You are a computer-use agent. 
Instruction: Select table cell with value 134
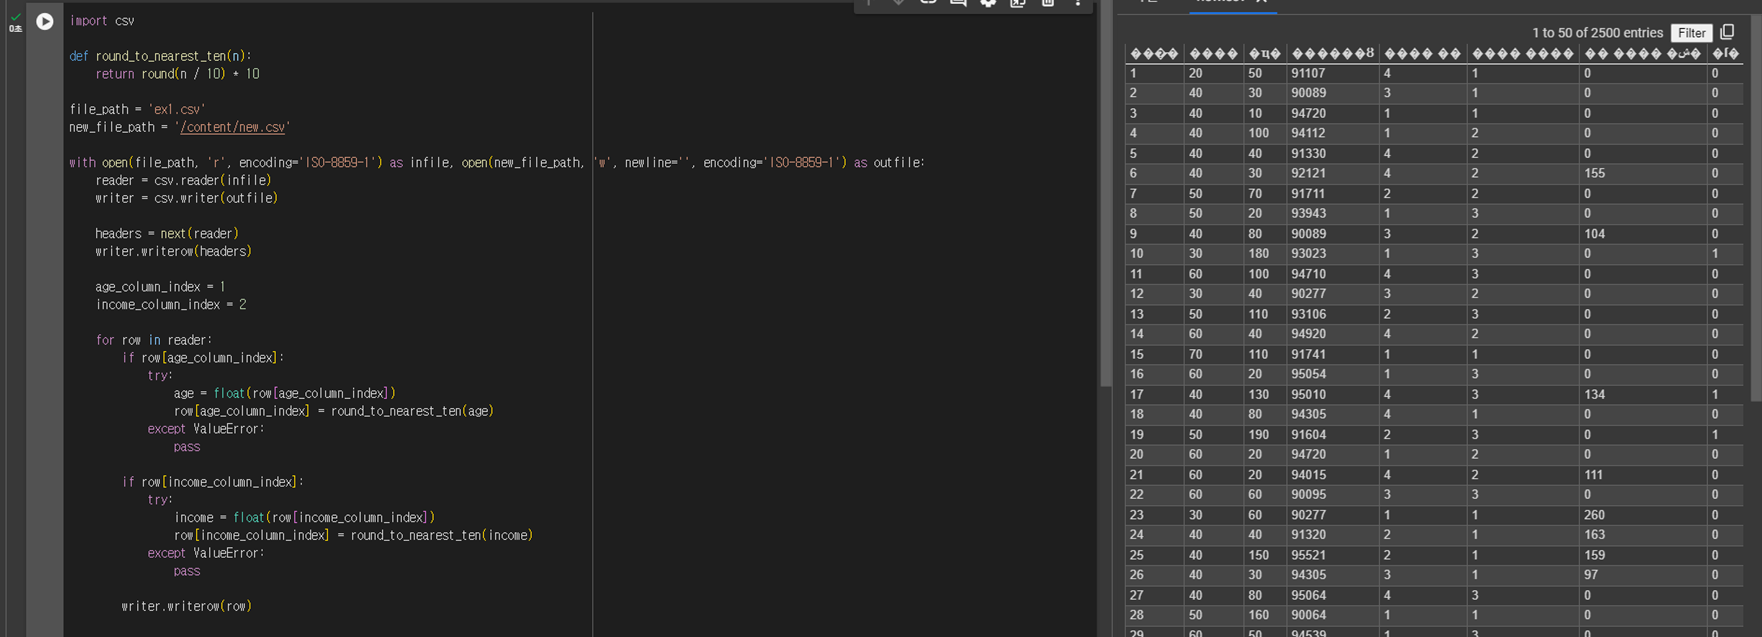click(x=1643, y=394)
